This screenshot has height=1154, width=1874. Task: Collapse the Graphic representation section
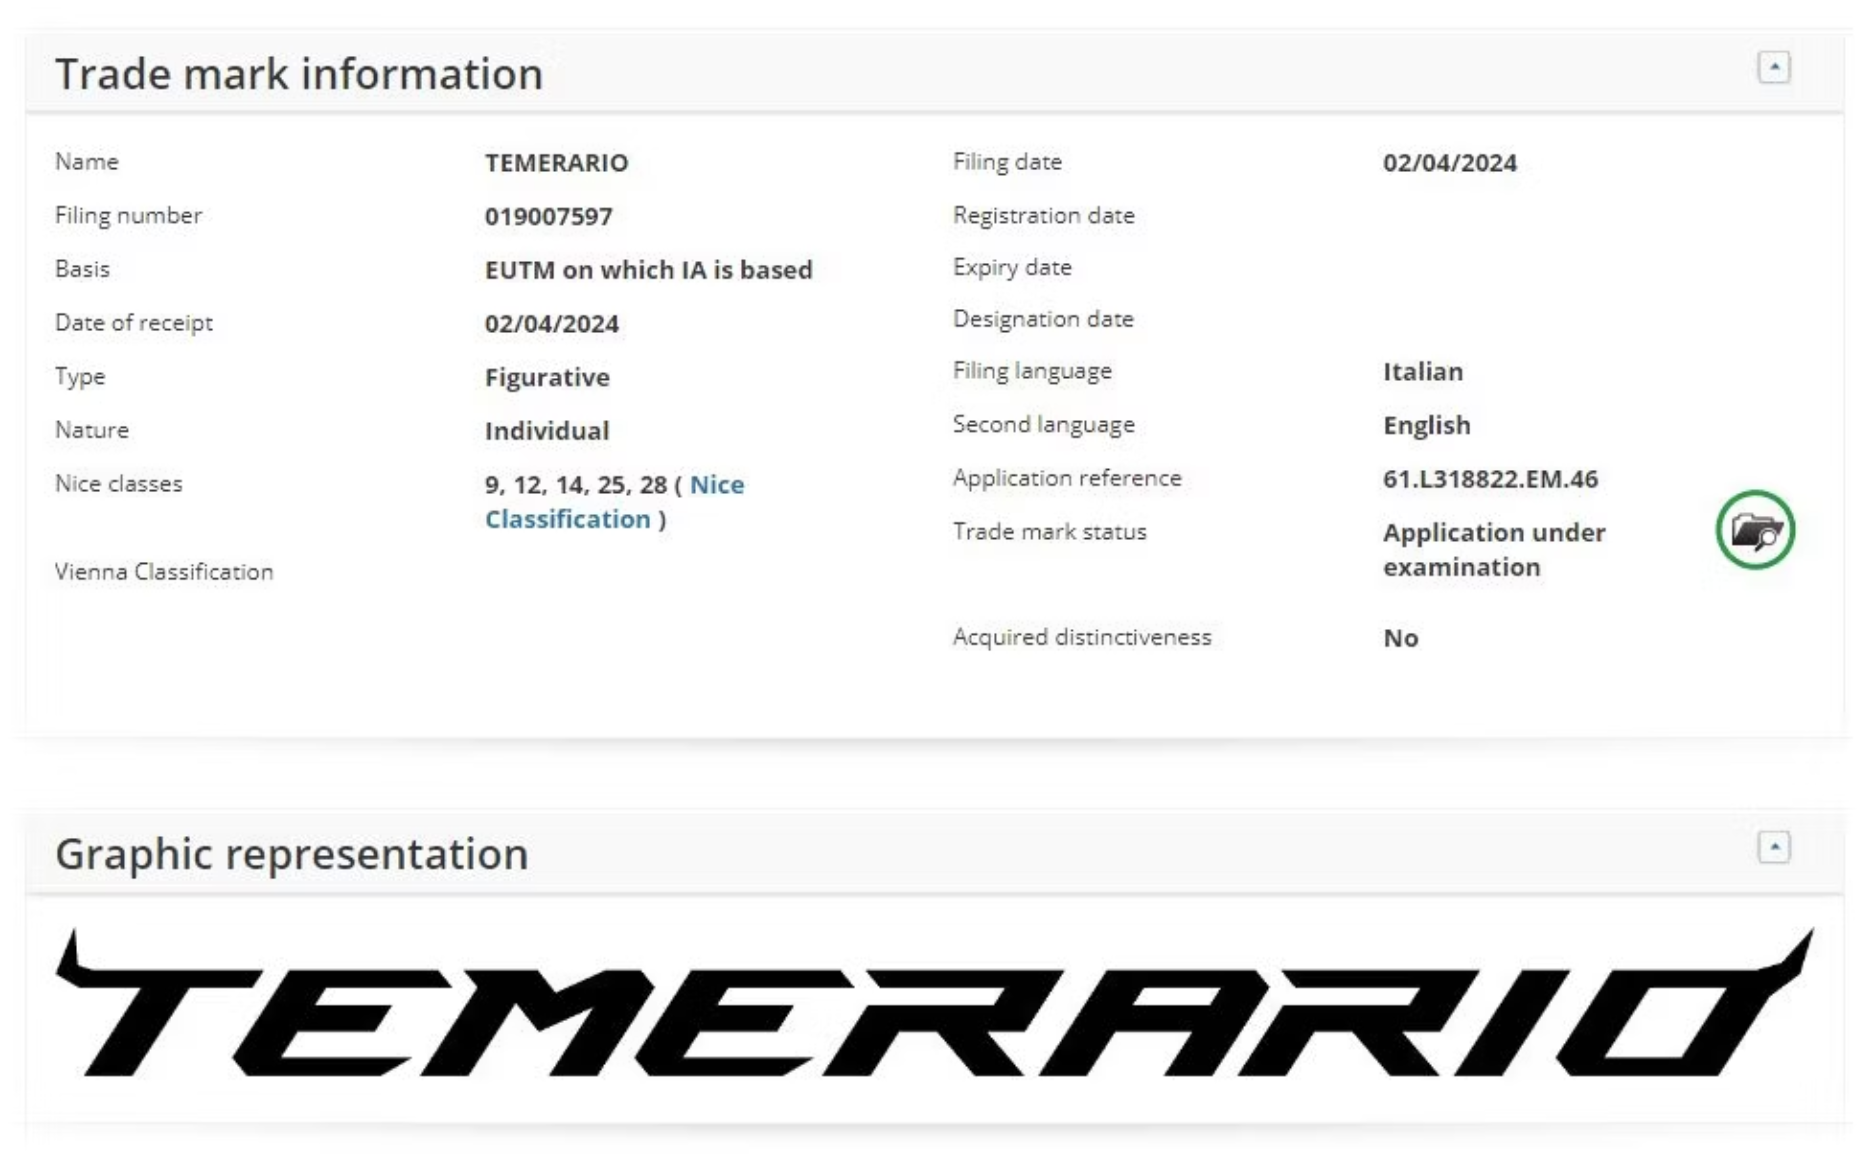click(x=1774, y=848)
